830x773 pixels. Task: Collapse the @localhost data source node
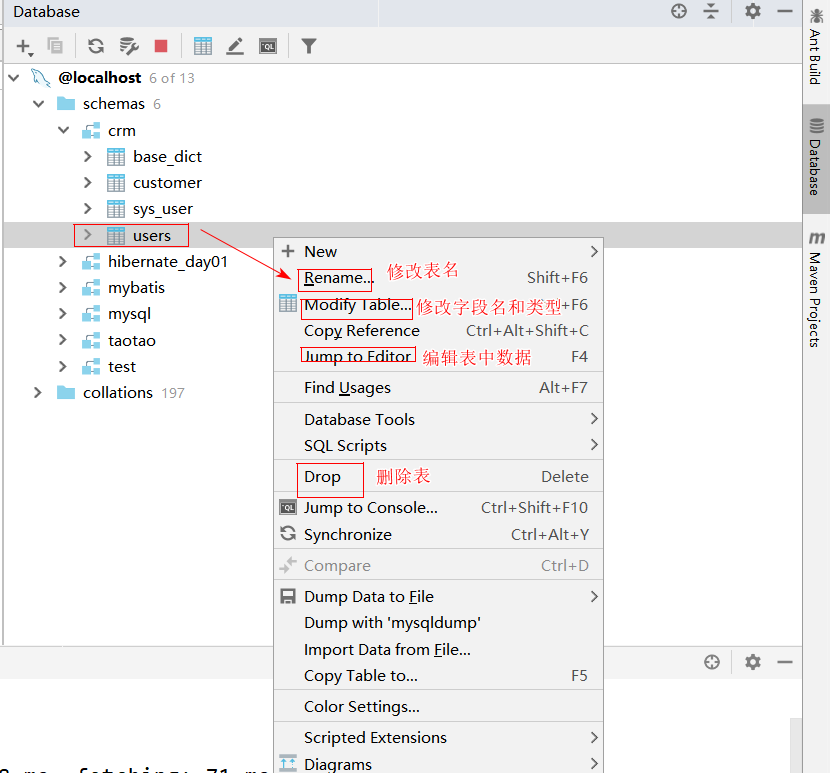point(14,78)
